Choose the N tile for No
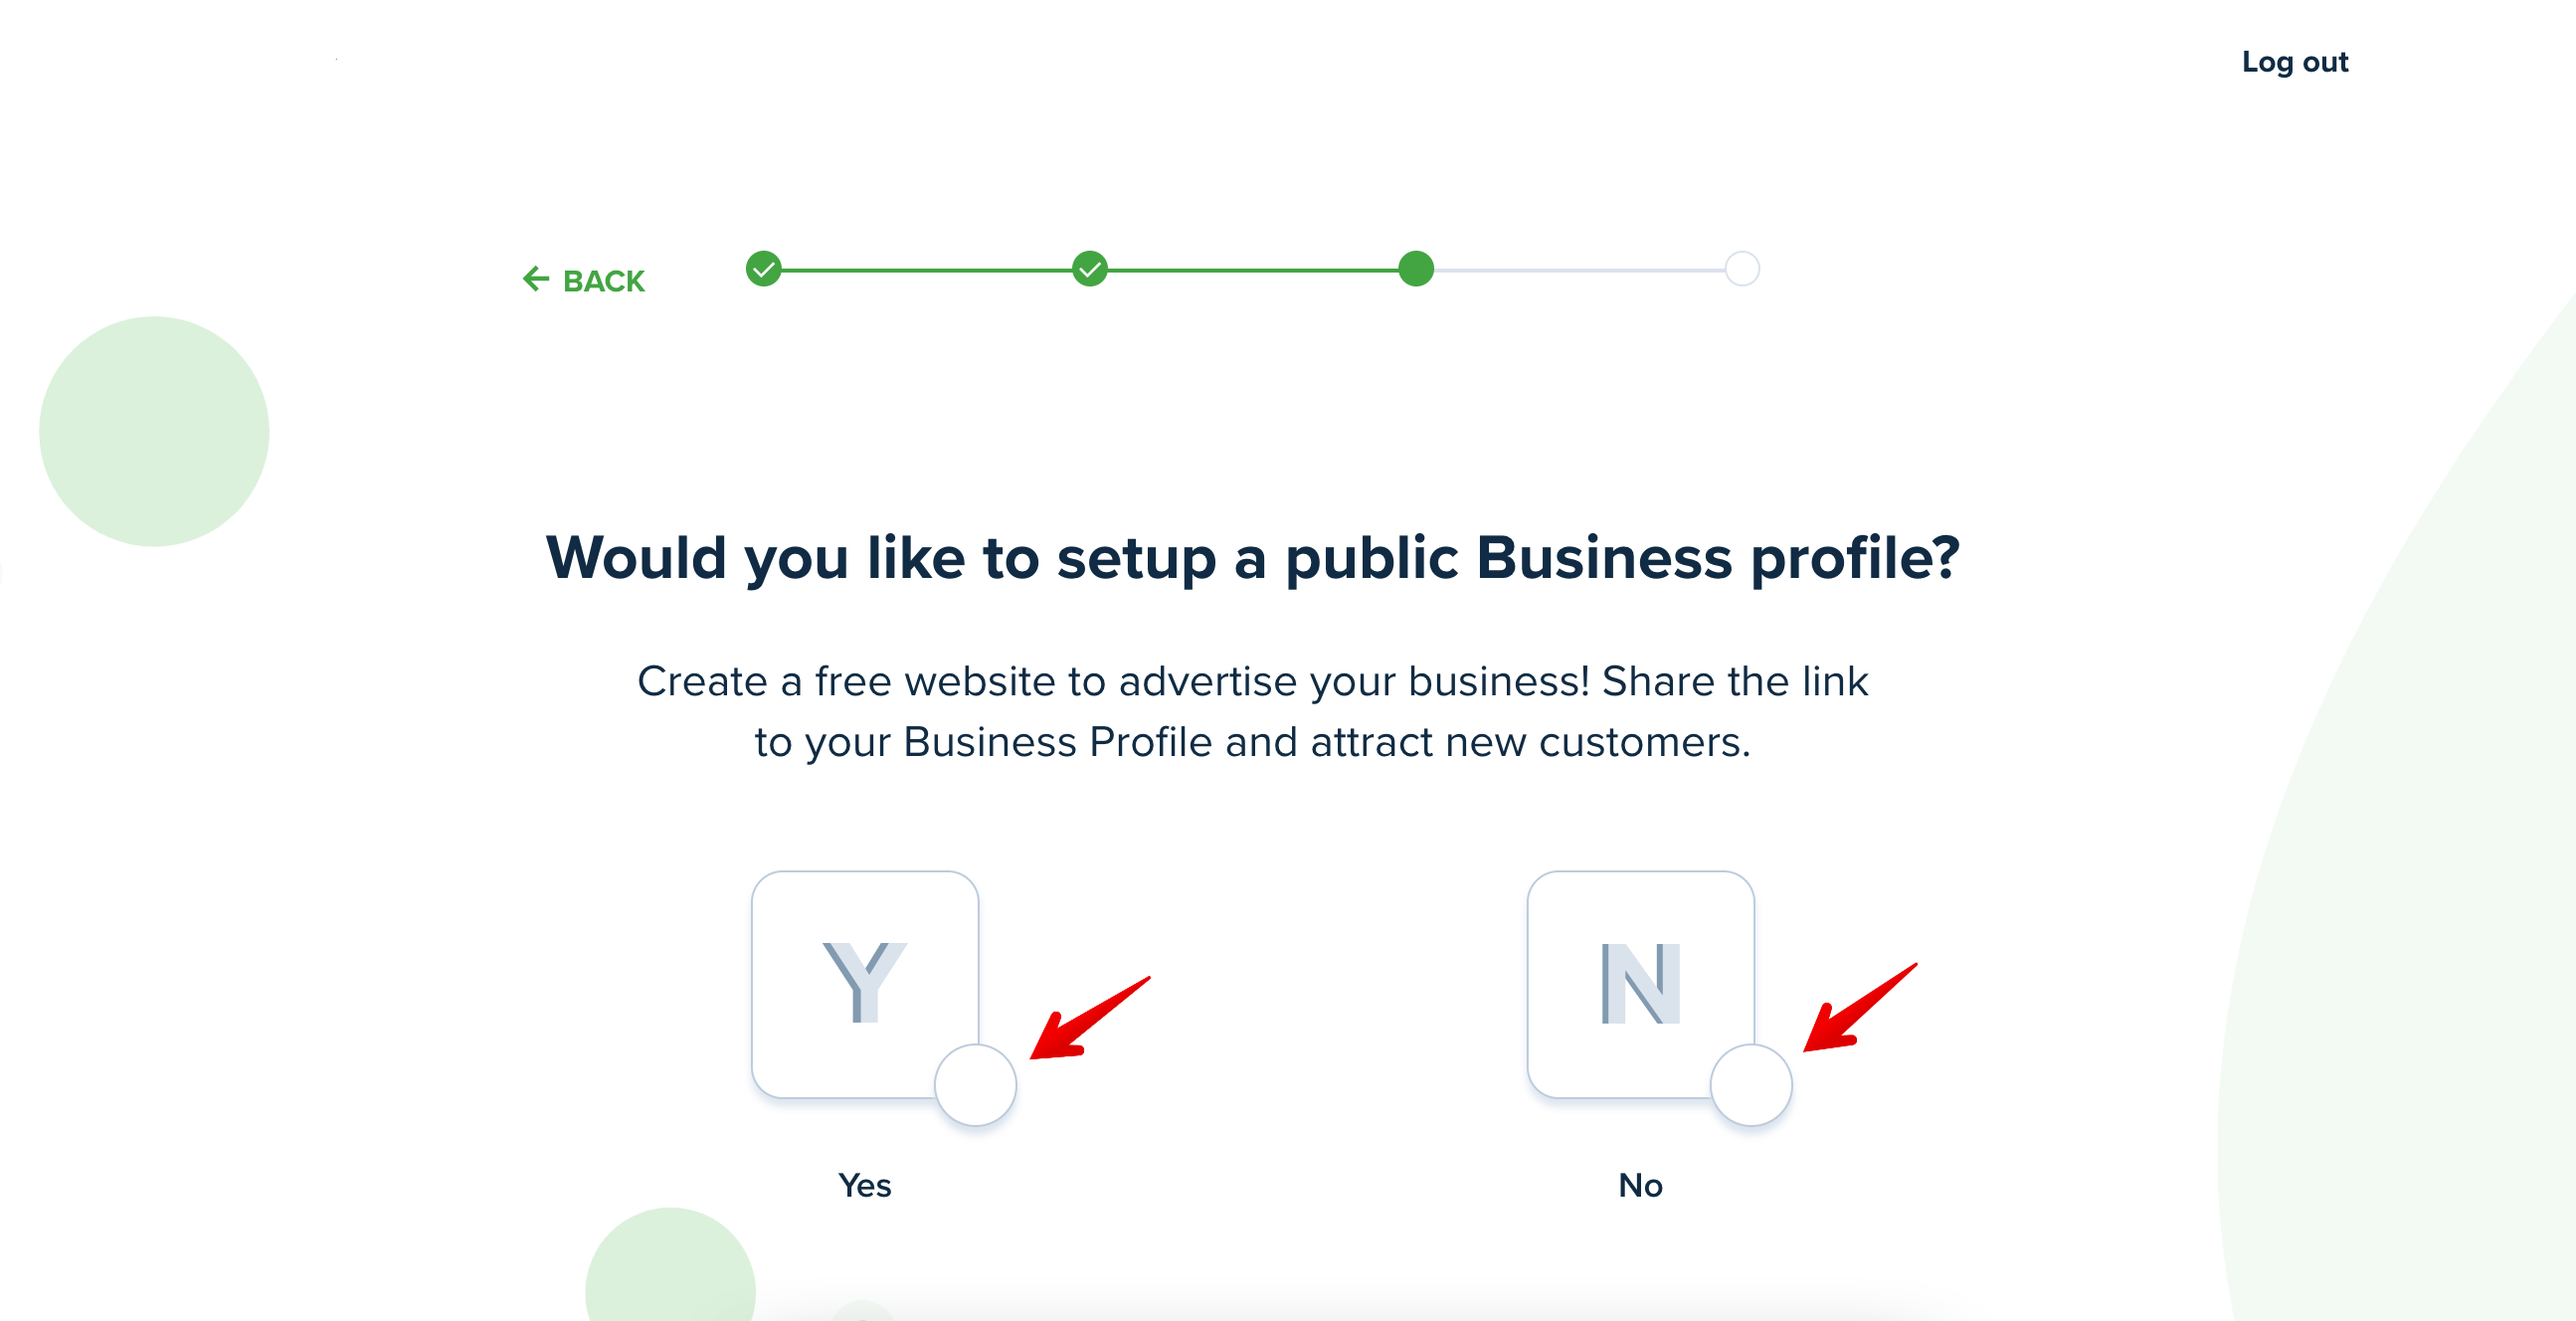 pos(1641,984)
